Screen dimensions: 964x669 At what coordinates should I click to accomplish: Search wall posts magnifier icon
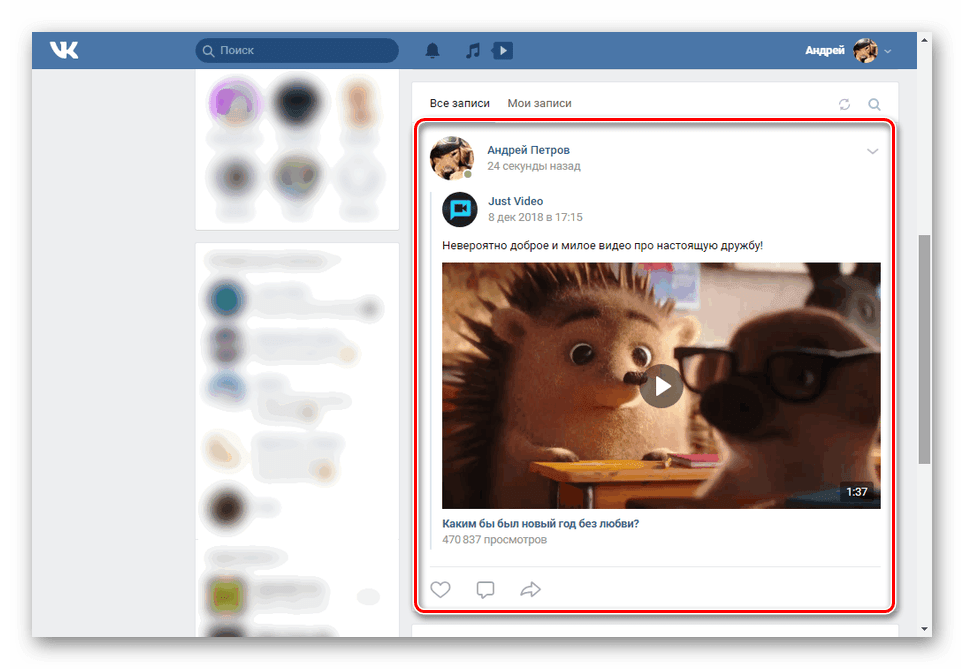(x=874, y=105)
